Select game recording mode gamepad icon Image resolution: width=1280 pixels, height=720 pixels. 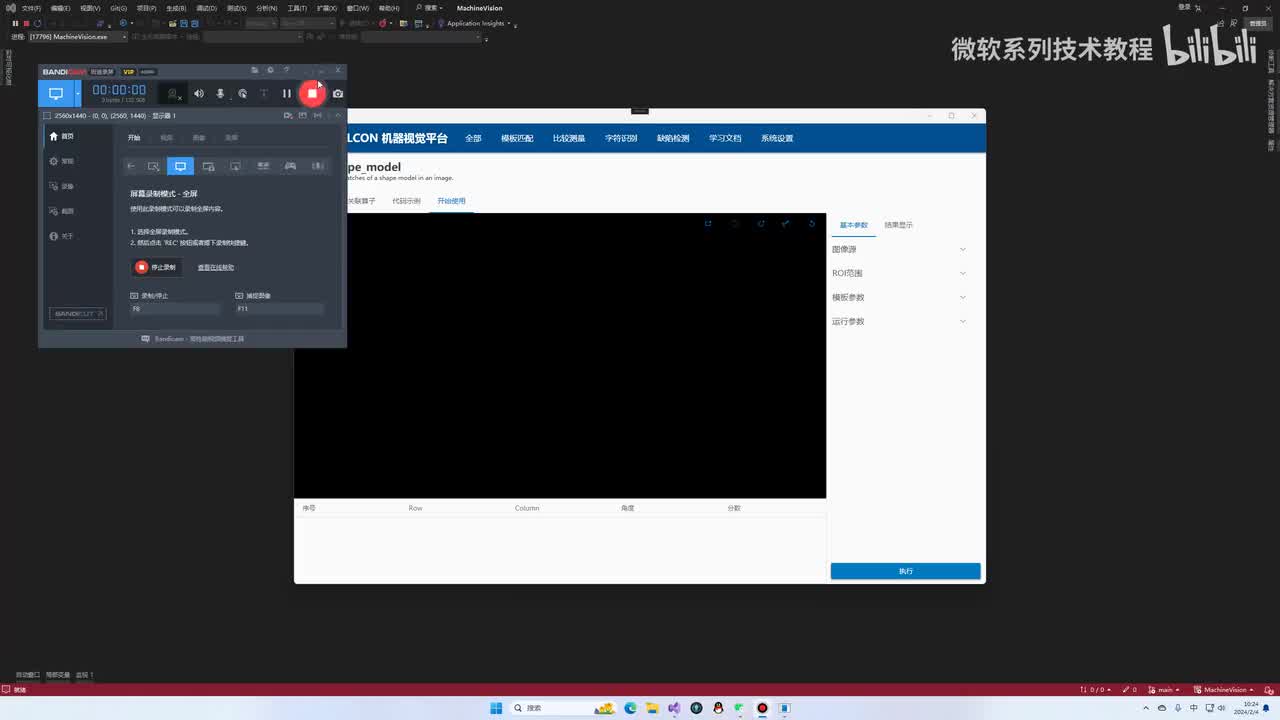pos(290,166)
